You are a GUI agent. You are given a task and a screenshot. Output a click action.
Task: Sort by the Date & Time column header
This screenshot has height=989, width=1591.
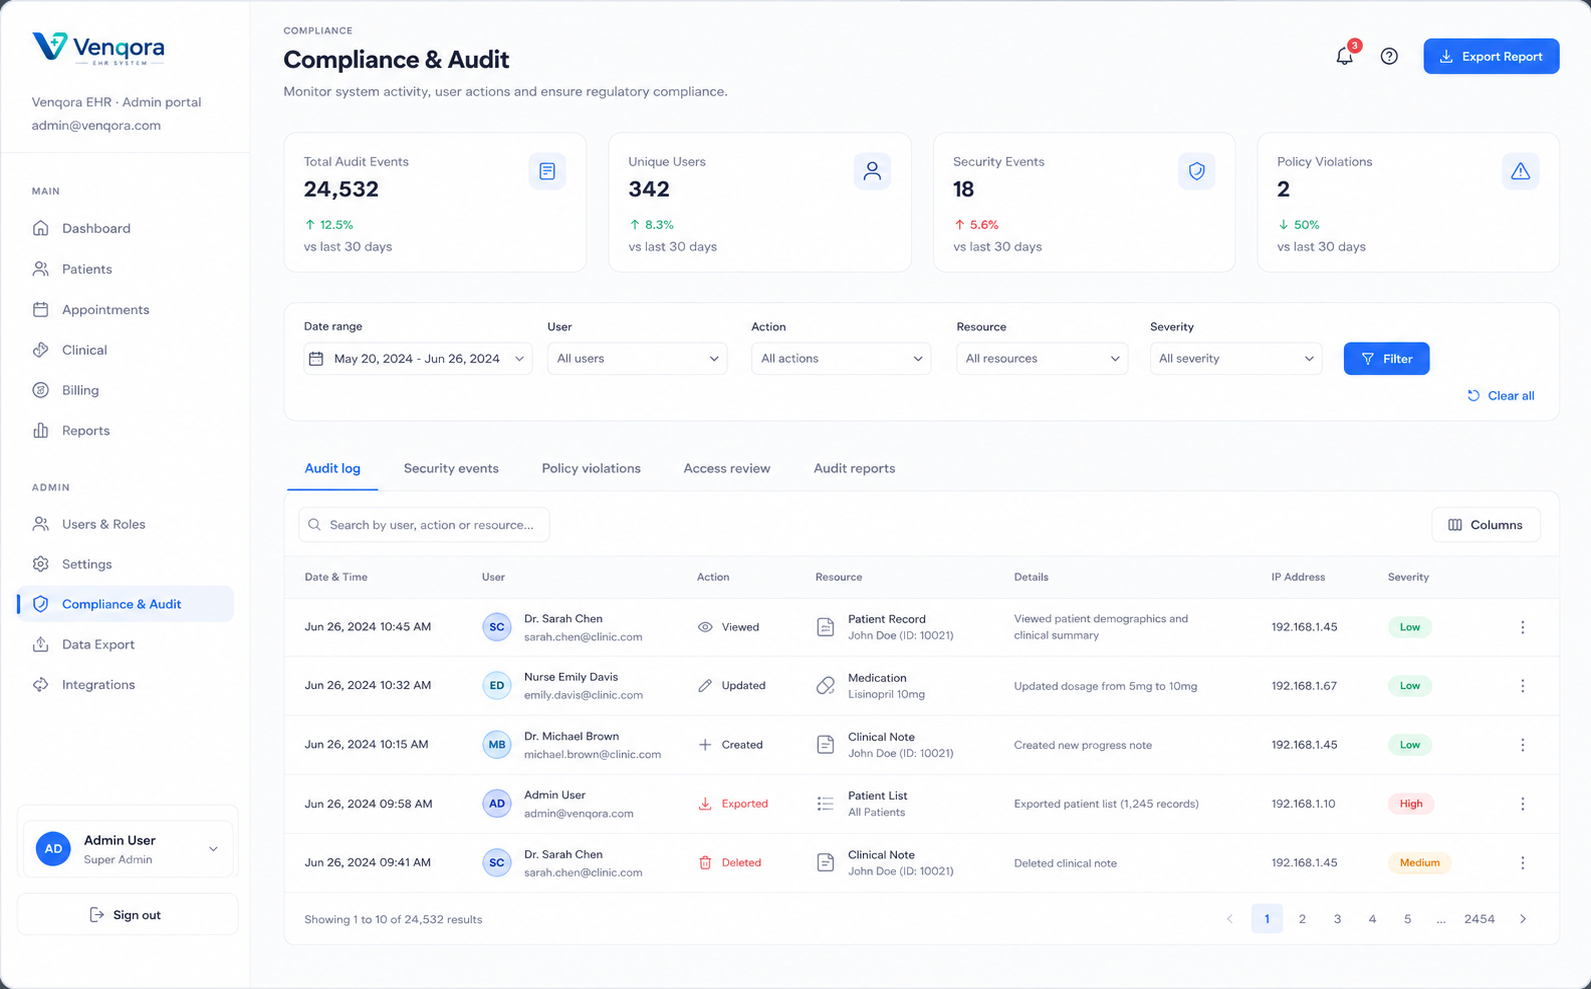336,577
